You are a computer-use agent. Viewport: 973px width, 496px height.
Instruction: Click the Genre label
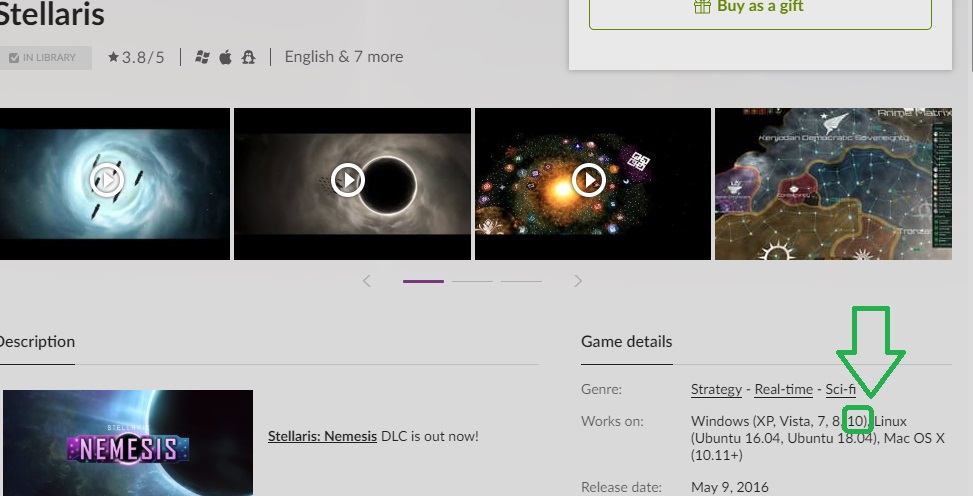coord(601,389)
